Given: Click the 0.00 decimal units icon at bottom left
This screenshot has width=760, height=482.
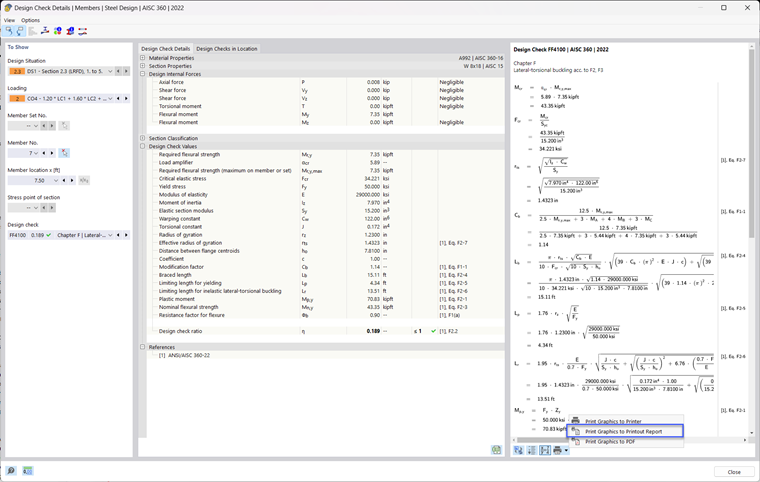Looking at the screenshot, I should [28, 471].
